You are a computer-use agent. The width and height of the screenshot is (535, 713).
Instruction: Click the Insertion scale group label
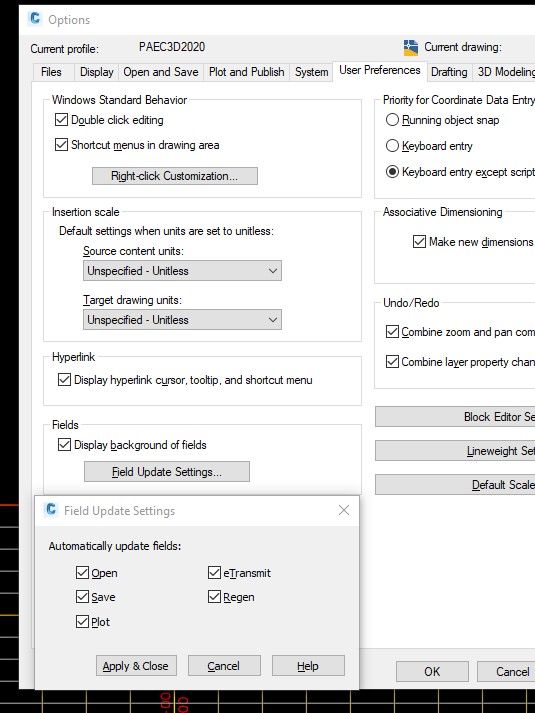click(x=85, y=212)
